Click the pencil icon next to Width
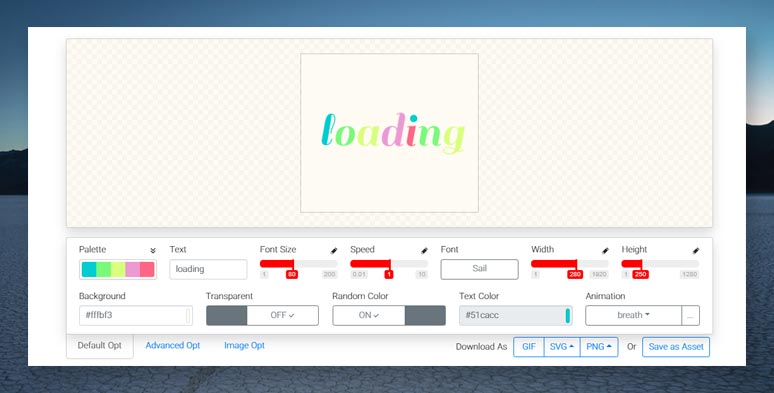Viewport: 774px width, 393px height. (x=605, y=251)
